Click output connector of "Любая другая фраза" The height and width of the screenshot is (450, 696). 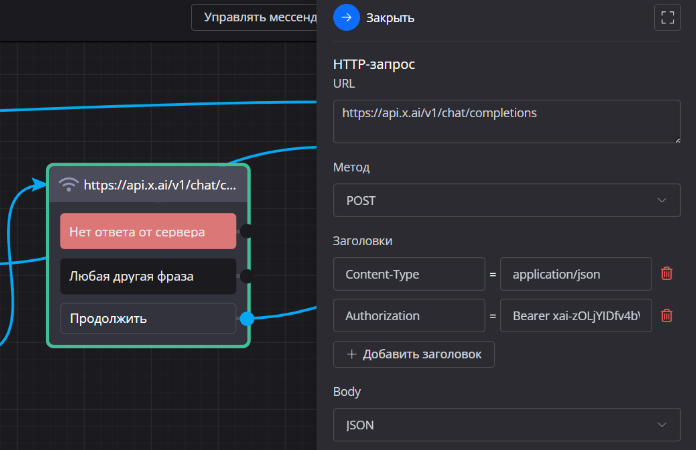(x=246, y=275)
